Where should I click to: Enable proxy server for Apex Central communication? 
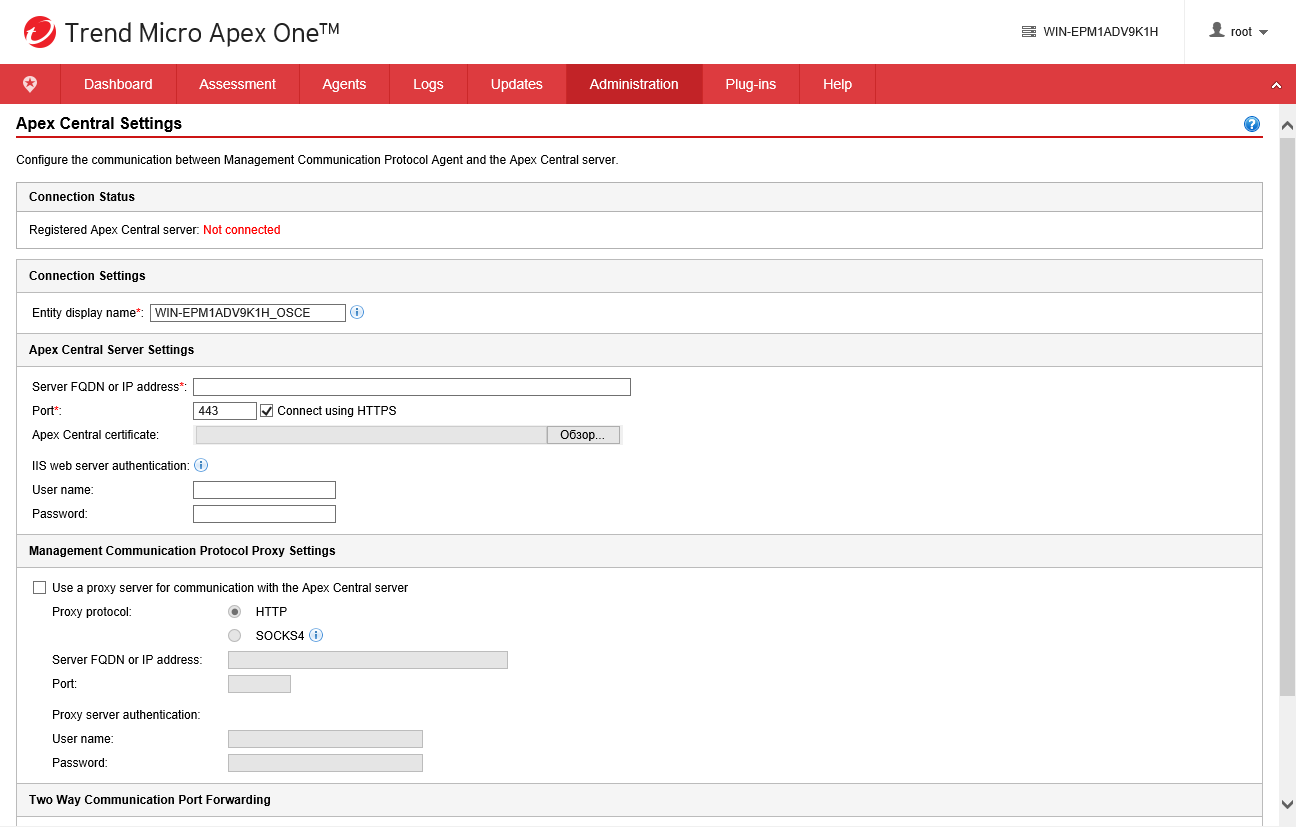pyautogui.click(x=40, y=588)
